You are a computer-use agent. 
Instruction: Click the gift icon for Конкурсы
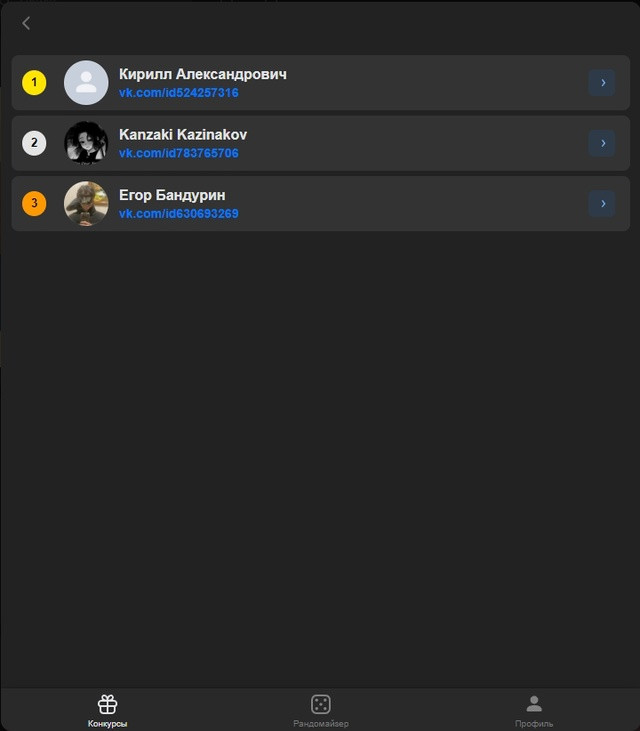(x=107, y=704)
